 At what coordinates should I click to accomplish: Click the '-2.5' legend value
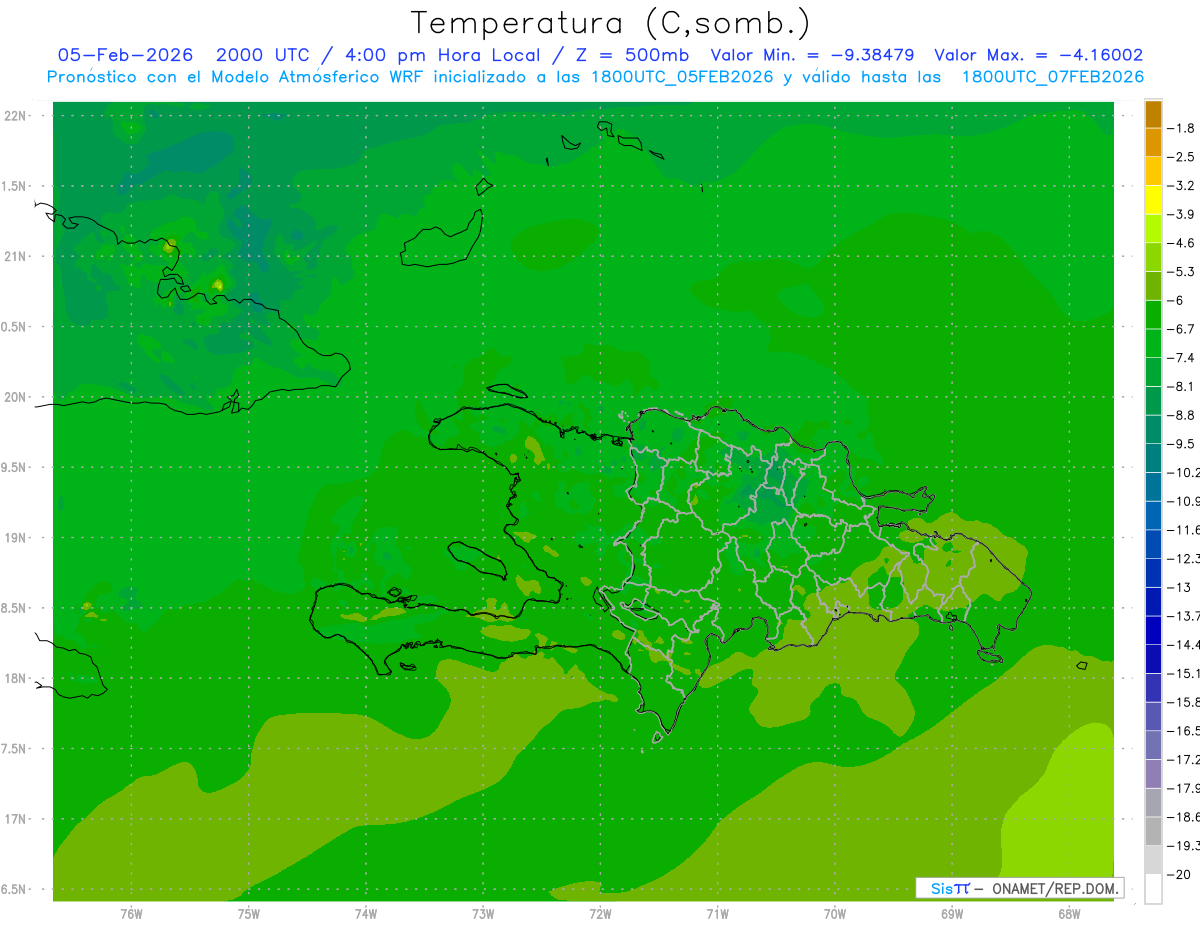point(1181,157)
